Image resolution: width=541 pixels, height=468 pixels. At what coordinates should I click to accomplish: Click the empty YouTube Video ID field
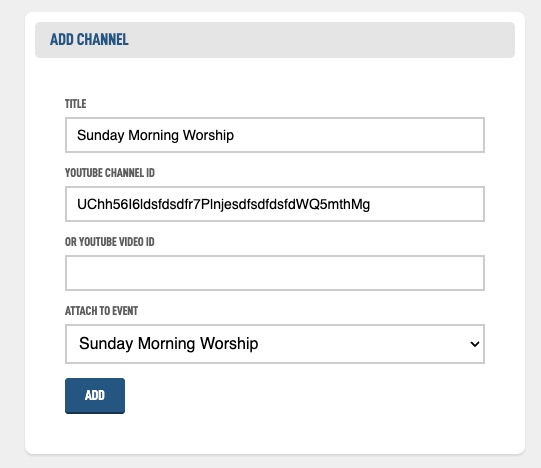275,273
